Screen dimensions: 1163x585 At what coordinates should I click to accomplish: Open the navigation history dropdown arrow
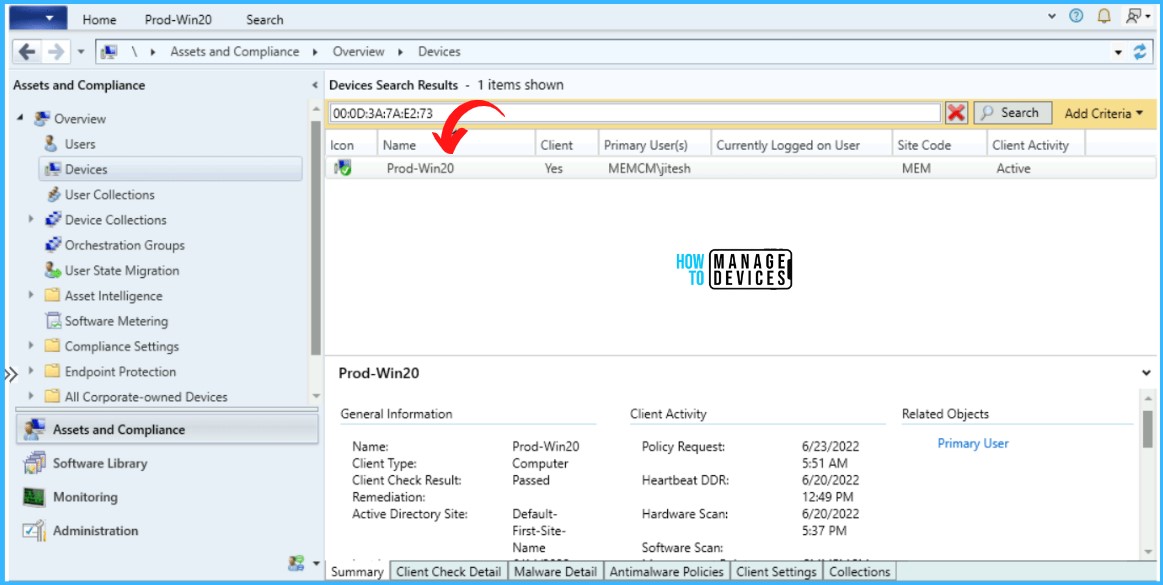(x=81, y=53)
